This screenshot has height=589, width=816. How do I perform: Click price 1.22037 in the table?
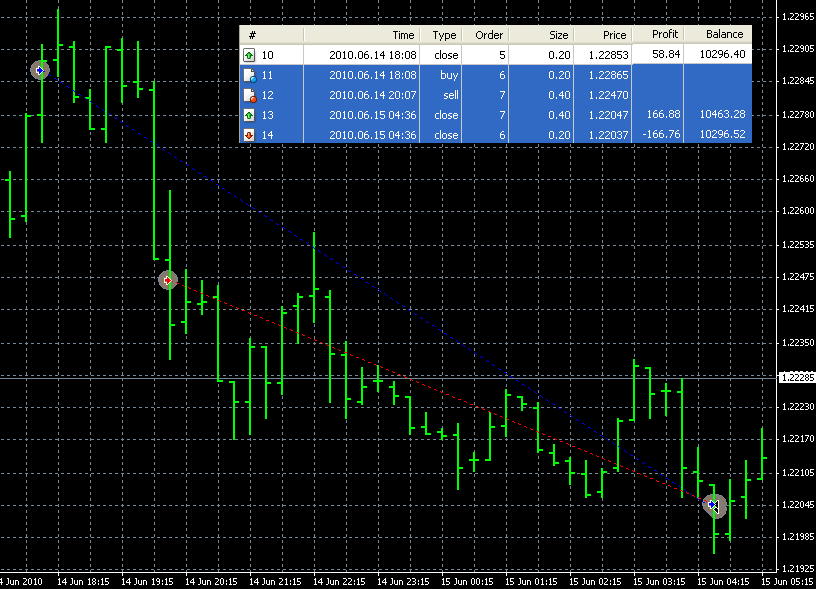click(608, 135)
